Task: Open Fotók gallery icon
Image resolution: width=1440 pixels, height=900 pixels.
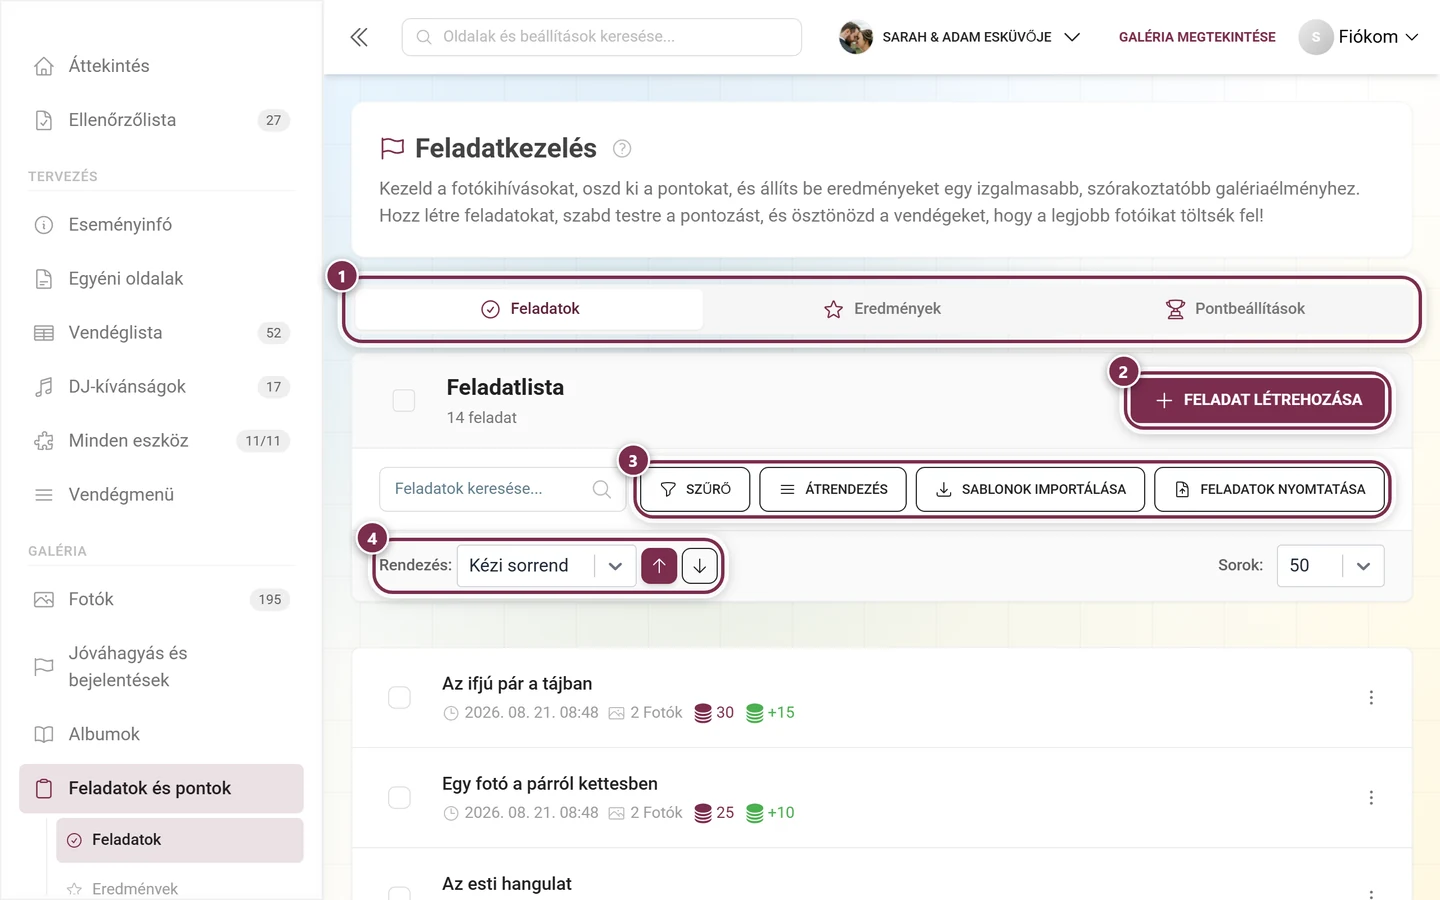Action: (x=44, y=600)
